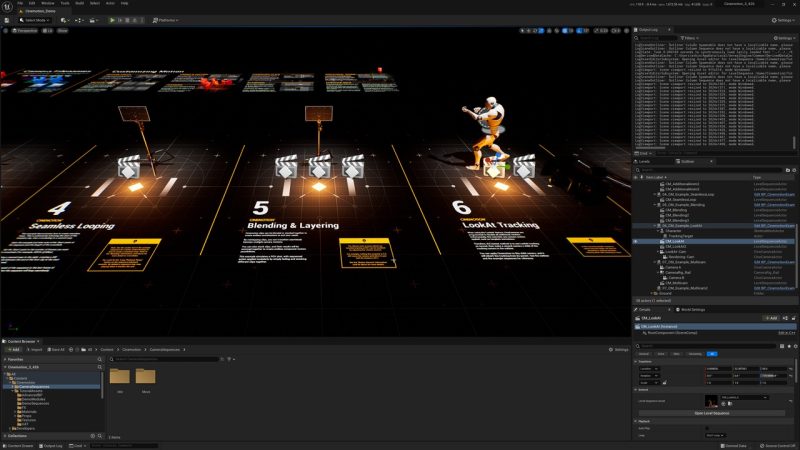The width and height of the screenshot is (800, 450).
Task: Toggle grid snapping in viewport
Action: 565,31
